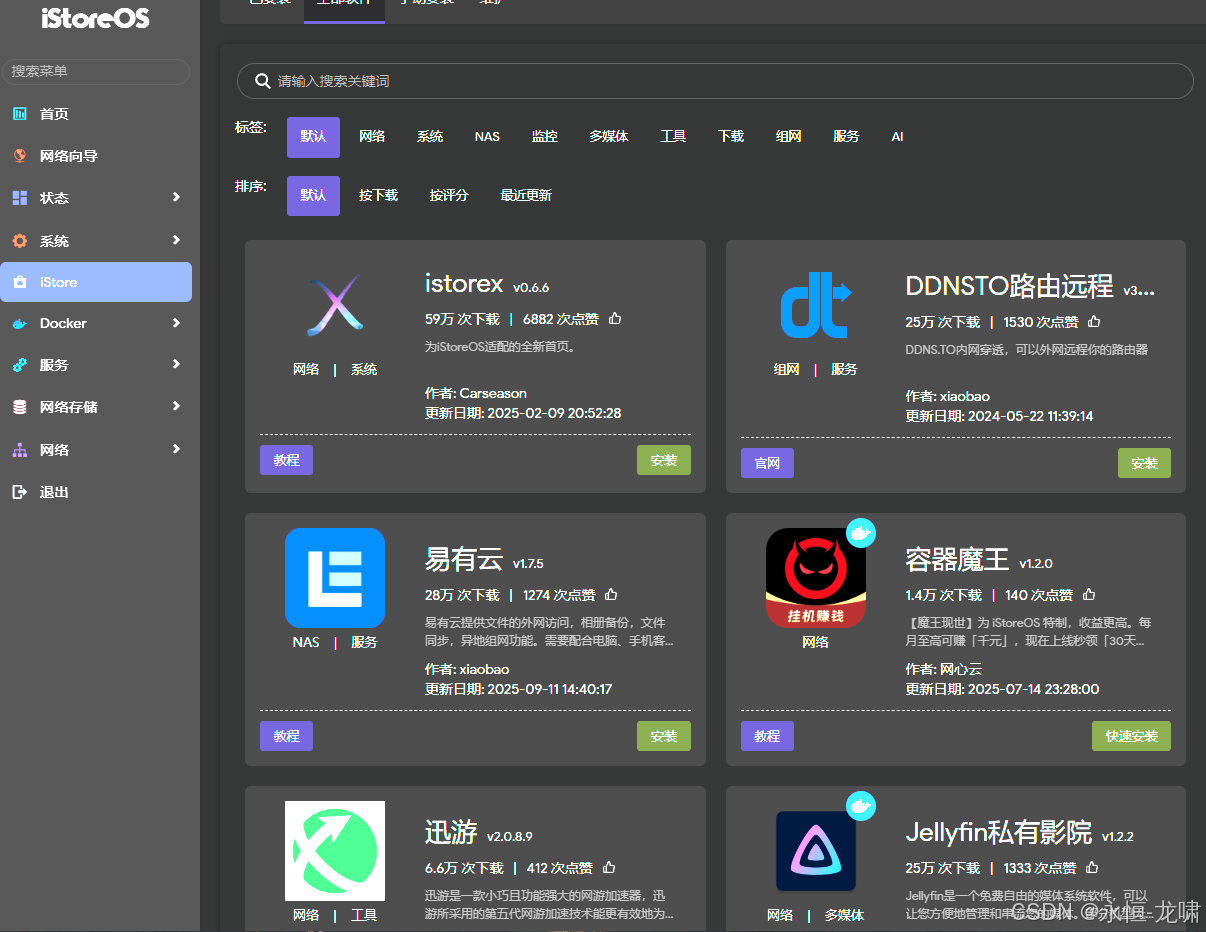Click Docker badge on Jellyfin logo
Viewport: 1206px width, 932px height.
pyautogui.click(x=861, y=805)
